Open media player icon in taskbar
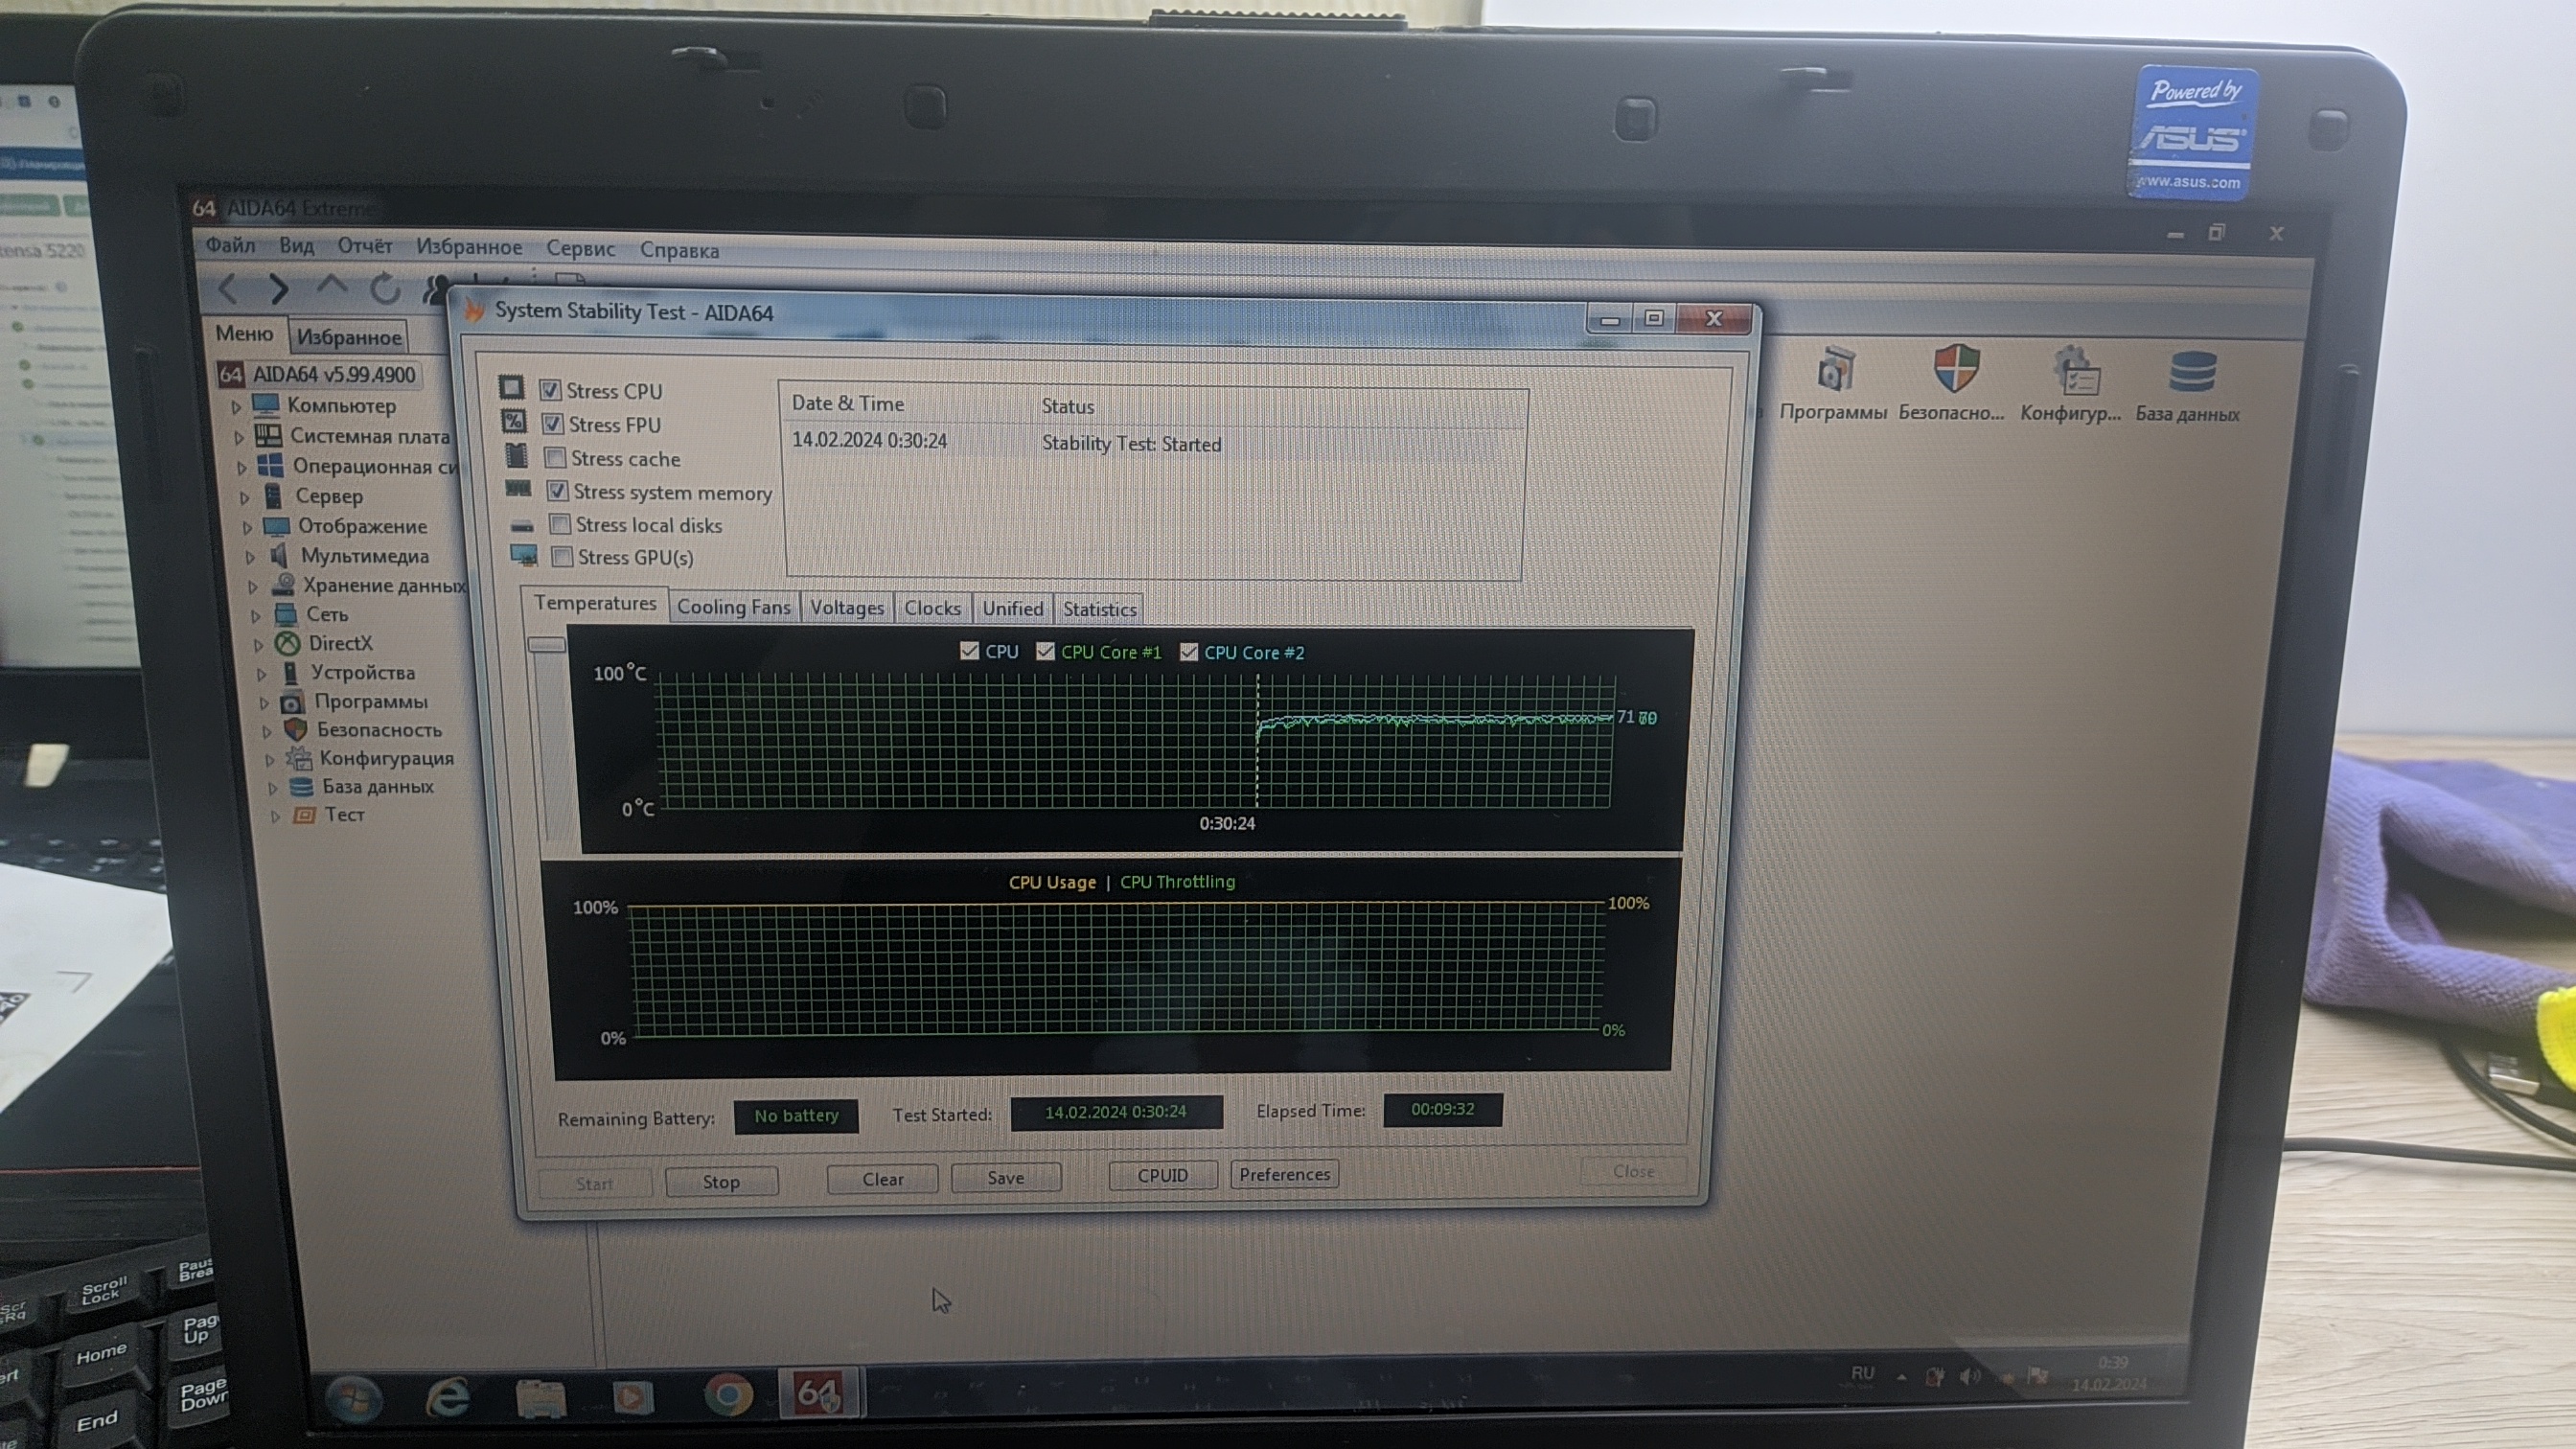The width and height of the screenshot is (2576, 1449). click(632, 1396)
